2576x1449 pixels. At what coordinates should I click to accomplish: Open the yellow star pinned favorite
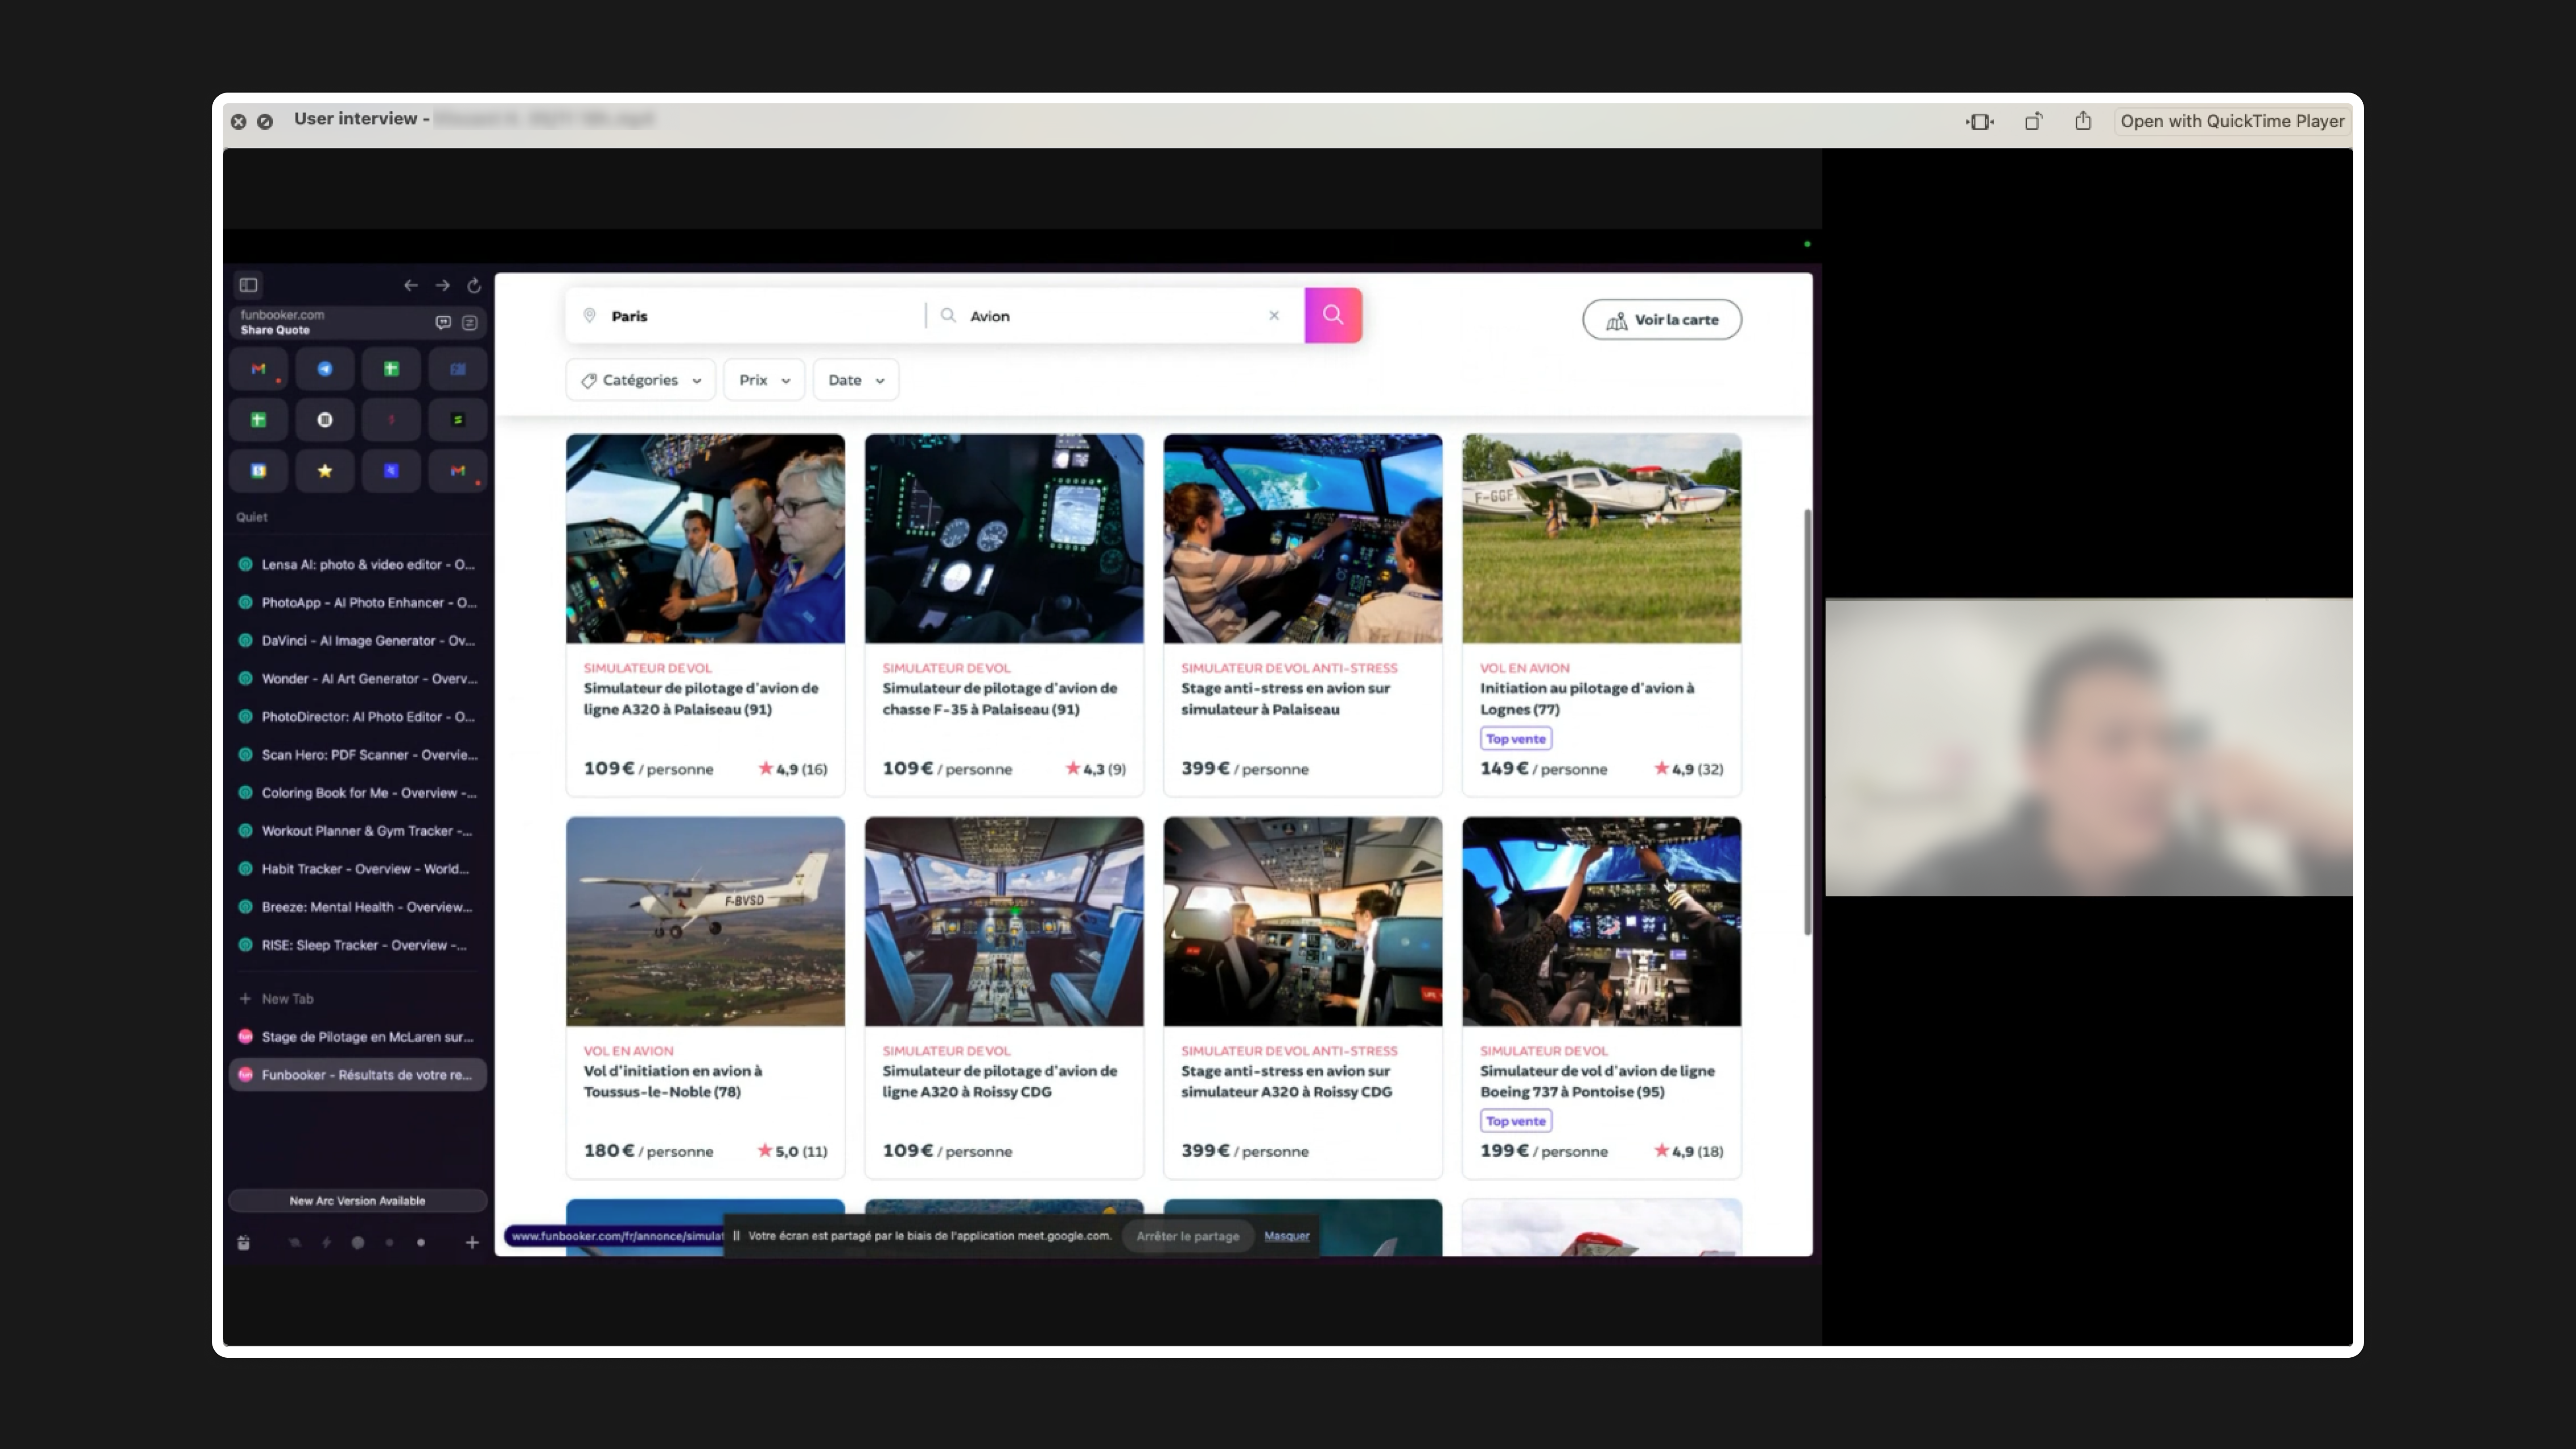[325, 471]
